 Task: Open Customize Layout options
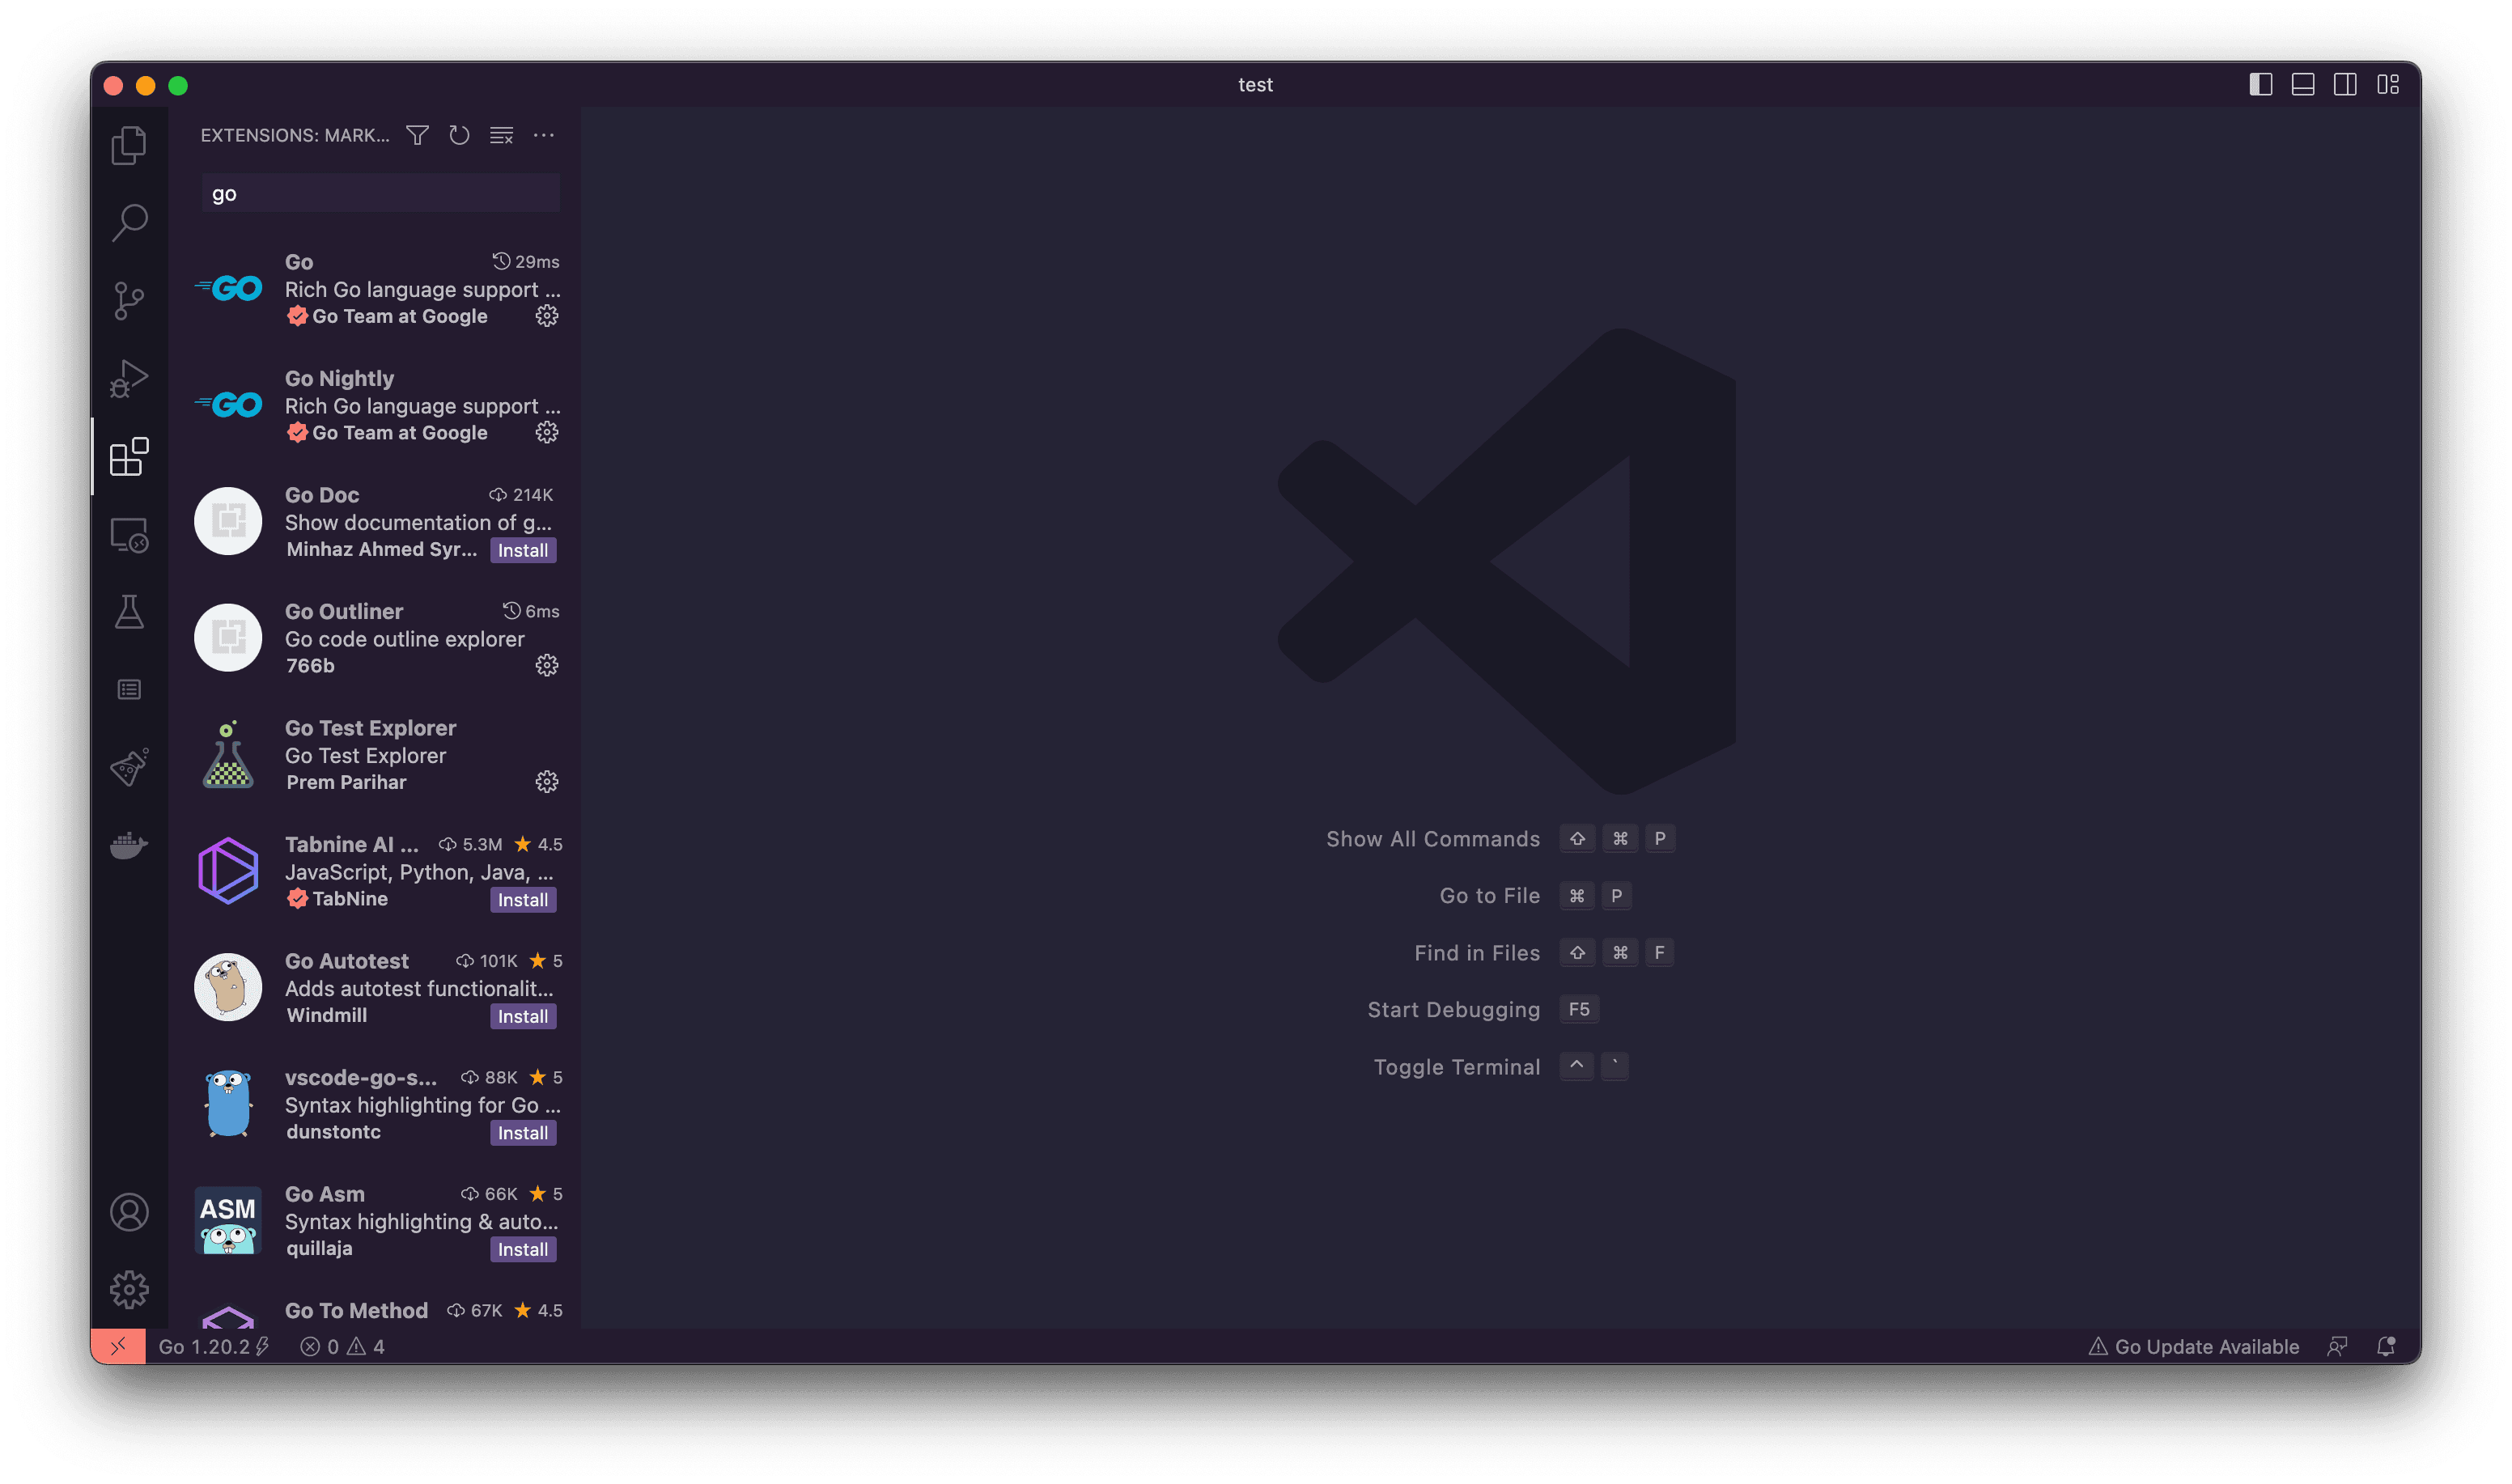(x=2388, y=85)
